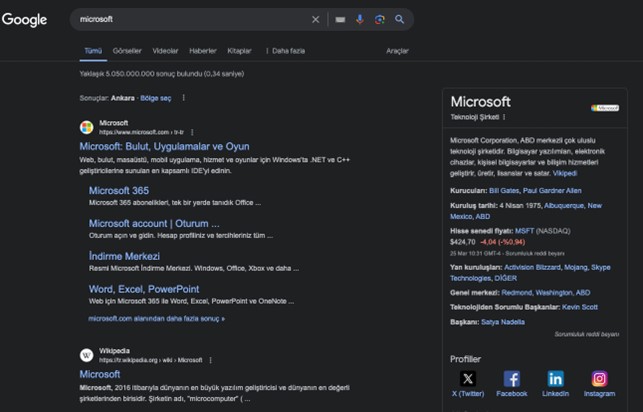Open the on-screen keyboard icon
Image resolution: width=643 pixels, height=412 pixels.
point(340,19)
